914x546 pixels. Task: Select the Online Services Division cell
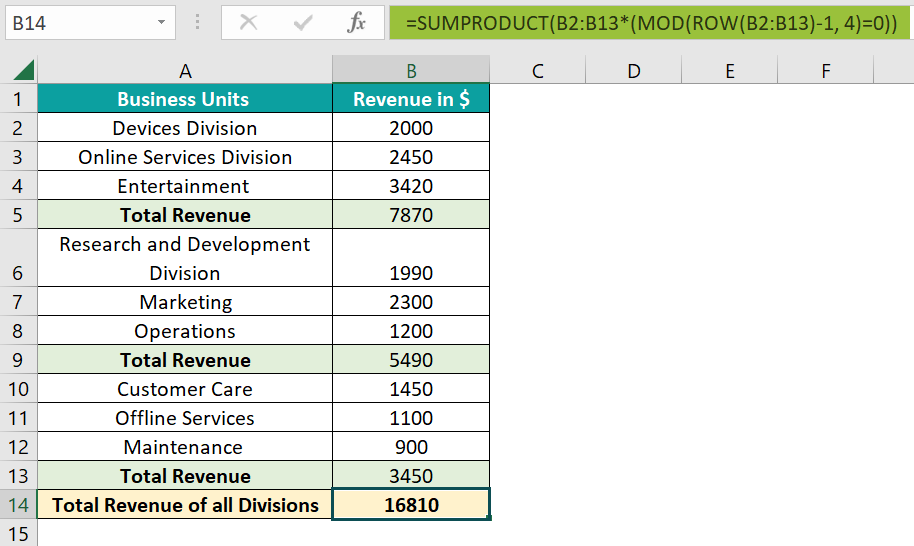click(x=185, y=157)
